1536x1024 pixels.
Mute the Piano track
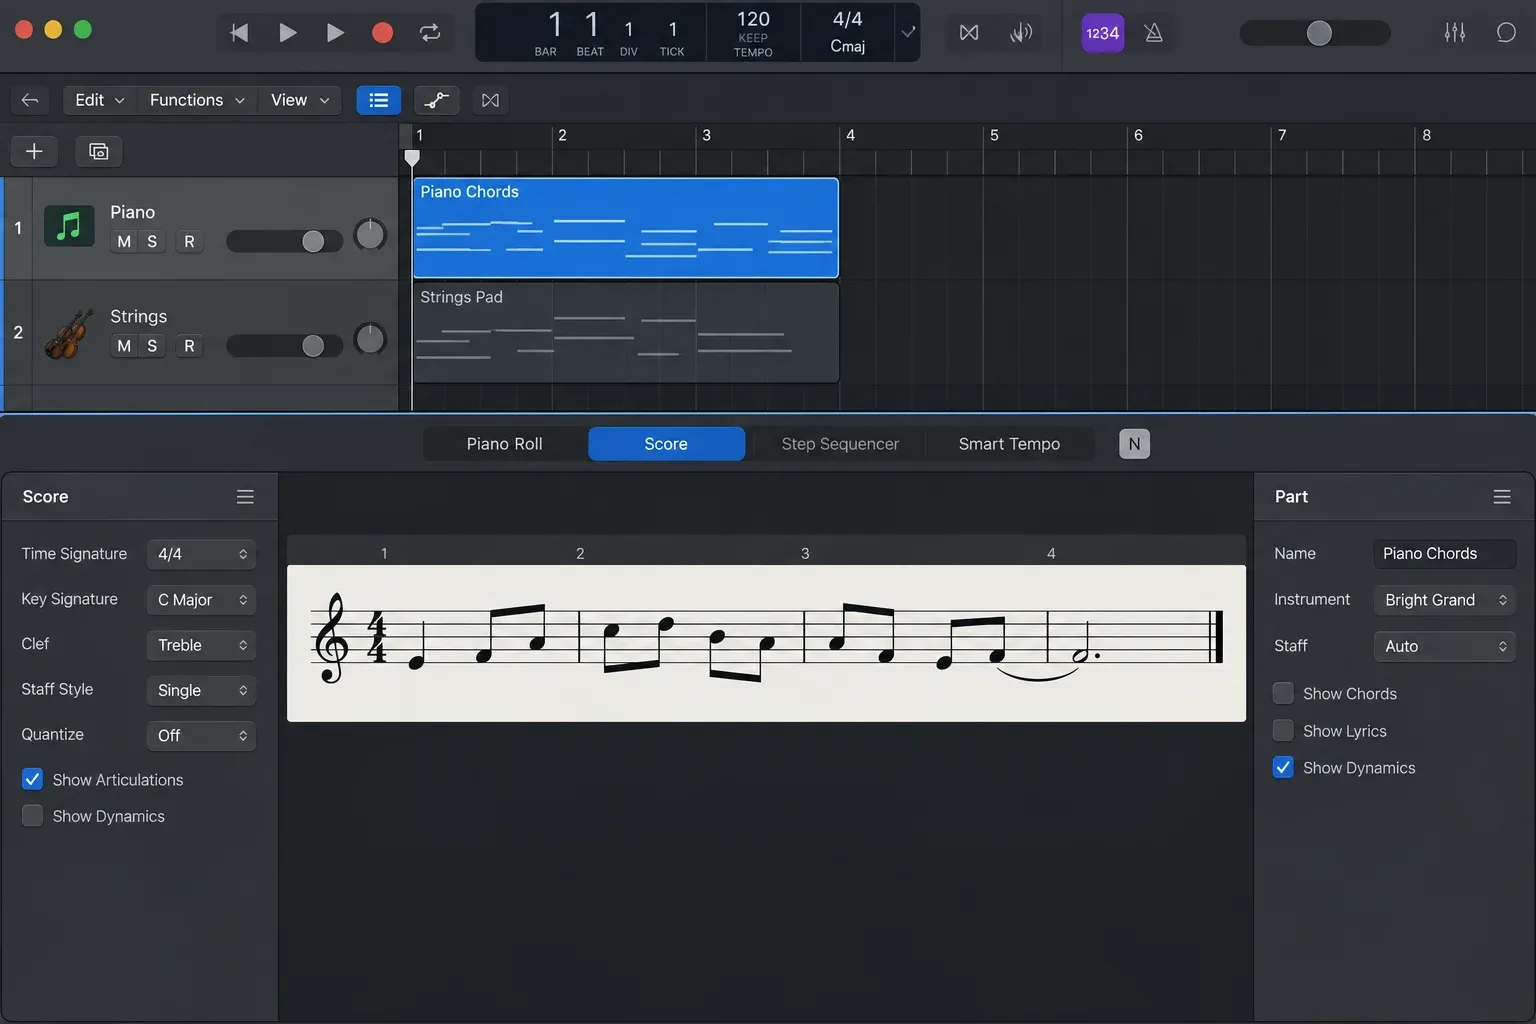(x=124, y=241)
